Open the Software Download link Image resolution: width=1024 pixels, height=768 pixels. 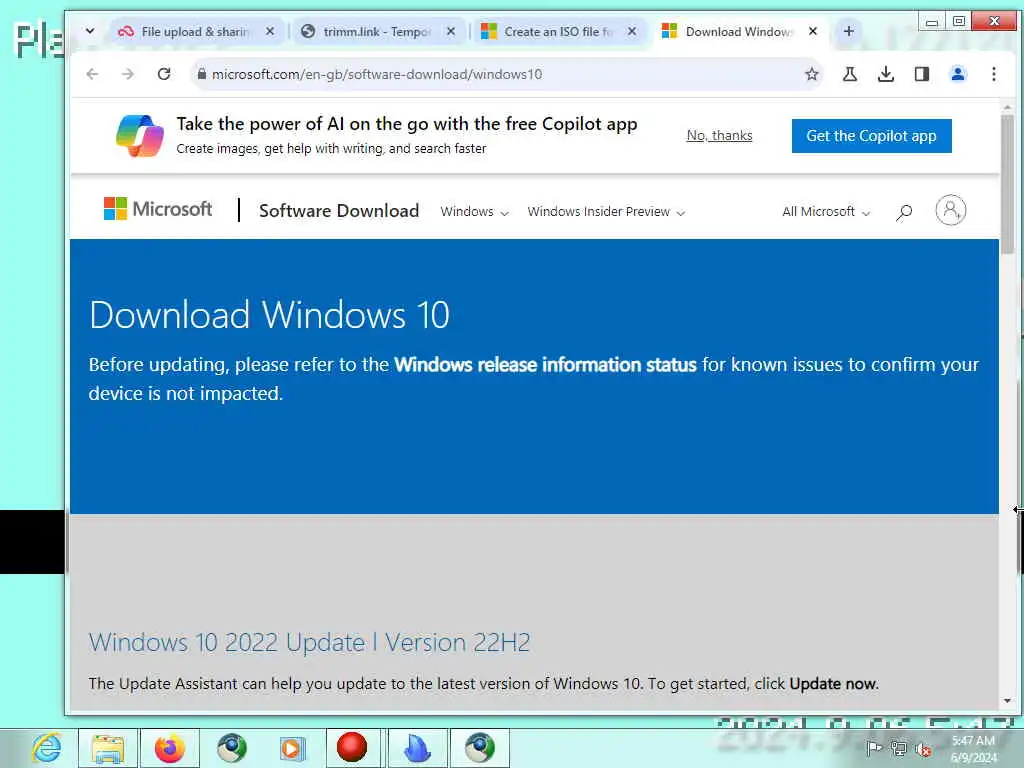click(339, 211)
